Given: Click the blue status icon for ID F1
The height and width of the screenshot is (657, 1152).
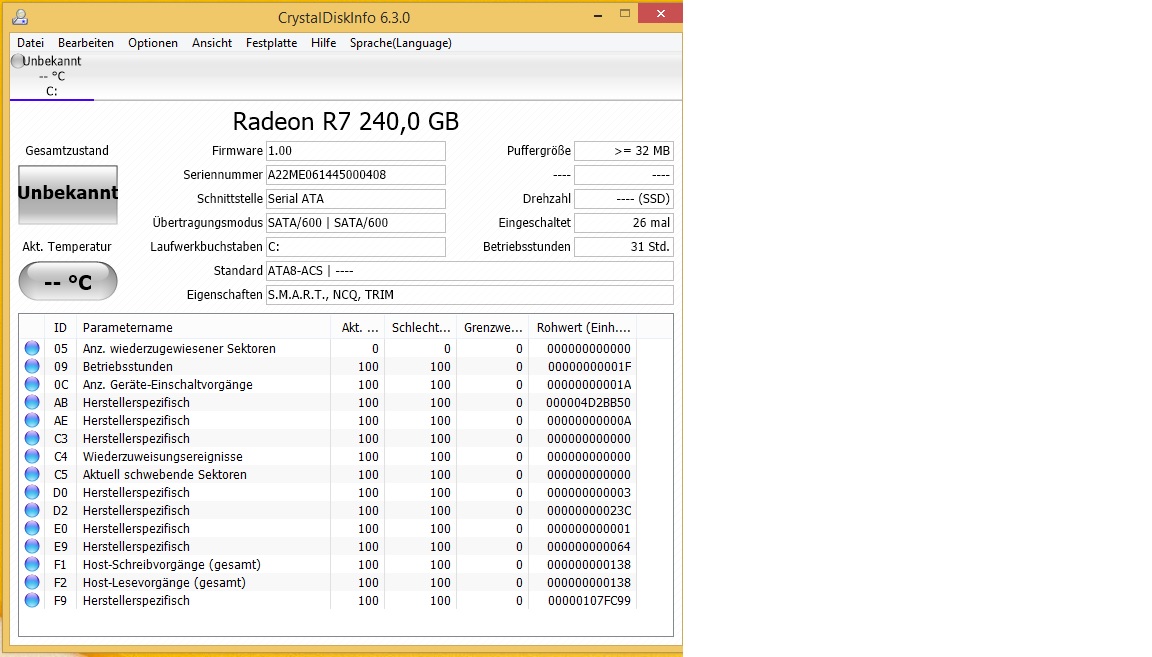Looking at the screenshot, I should [x=32, y=564].
